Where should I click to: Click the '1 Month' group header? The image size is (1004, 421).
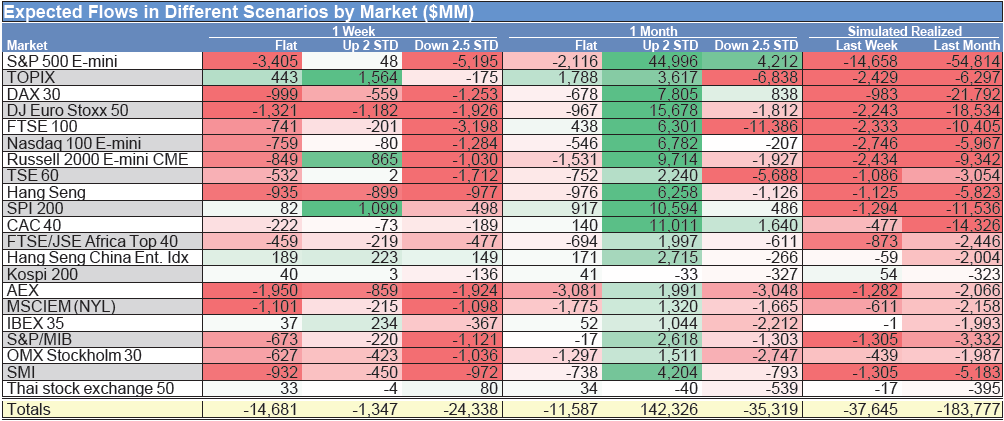click(x=653, y=32)
